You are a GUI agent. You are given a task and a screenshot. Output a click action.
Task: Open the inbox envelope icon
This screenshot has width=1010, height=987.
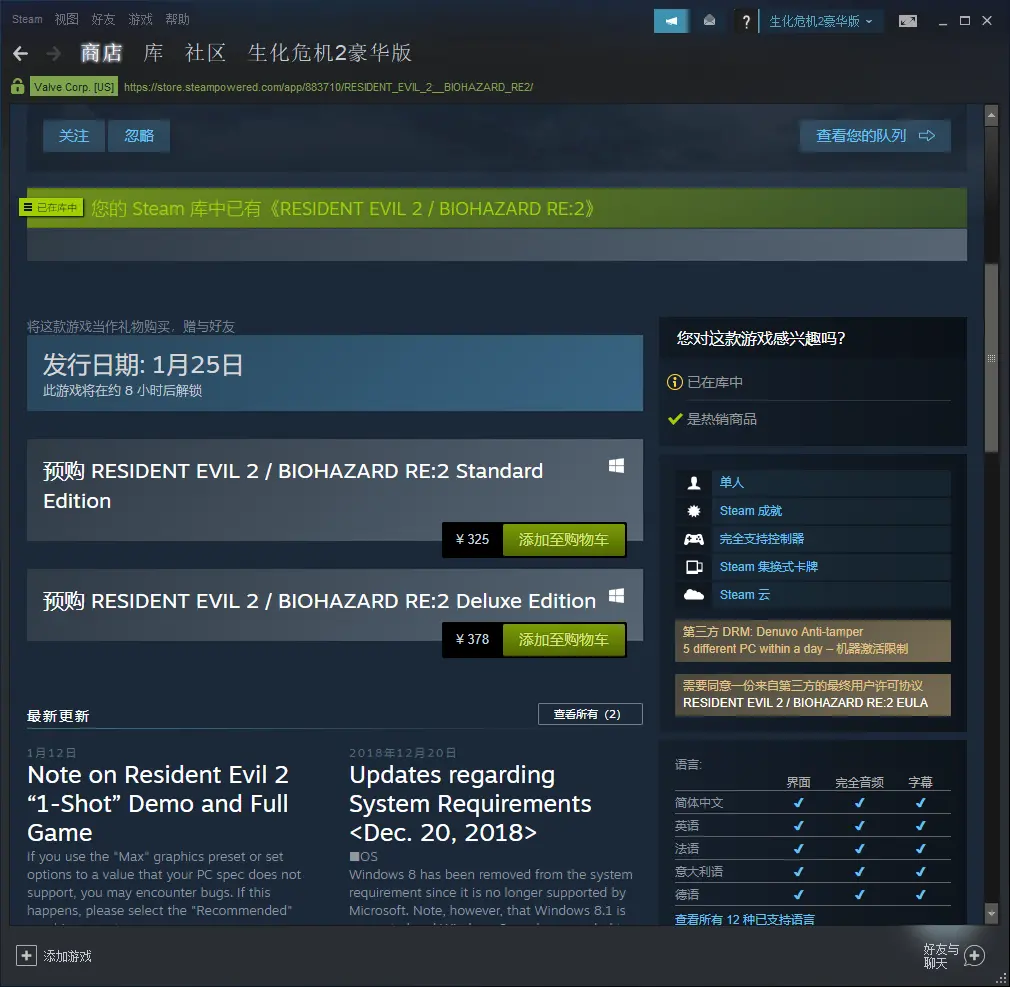point(709,21)
